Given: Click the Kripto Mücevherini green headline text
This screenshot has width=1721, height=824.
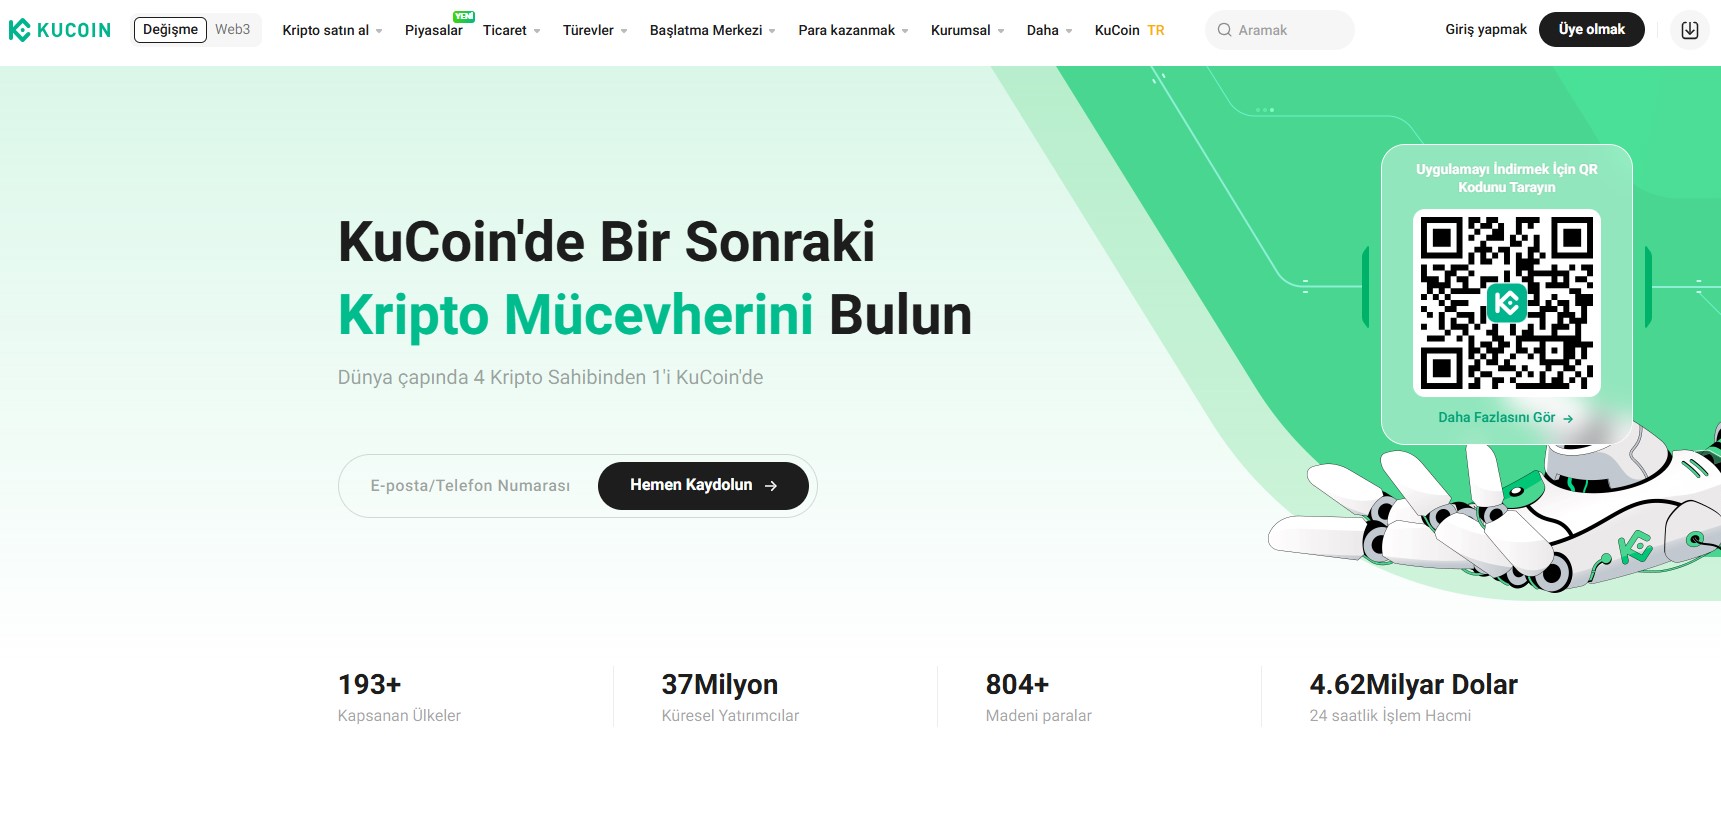Looking at the screenshot, I should (576, 315).
